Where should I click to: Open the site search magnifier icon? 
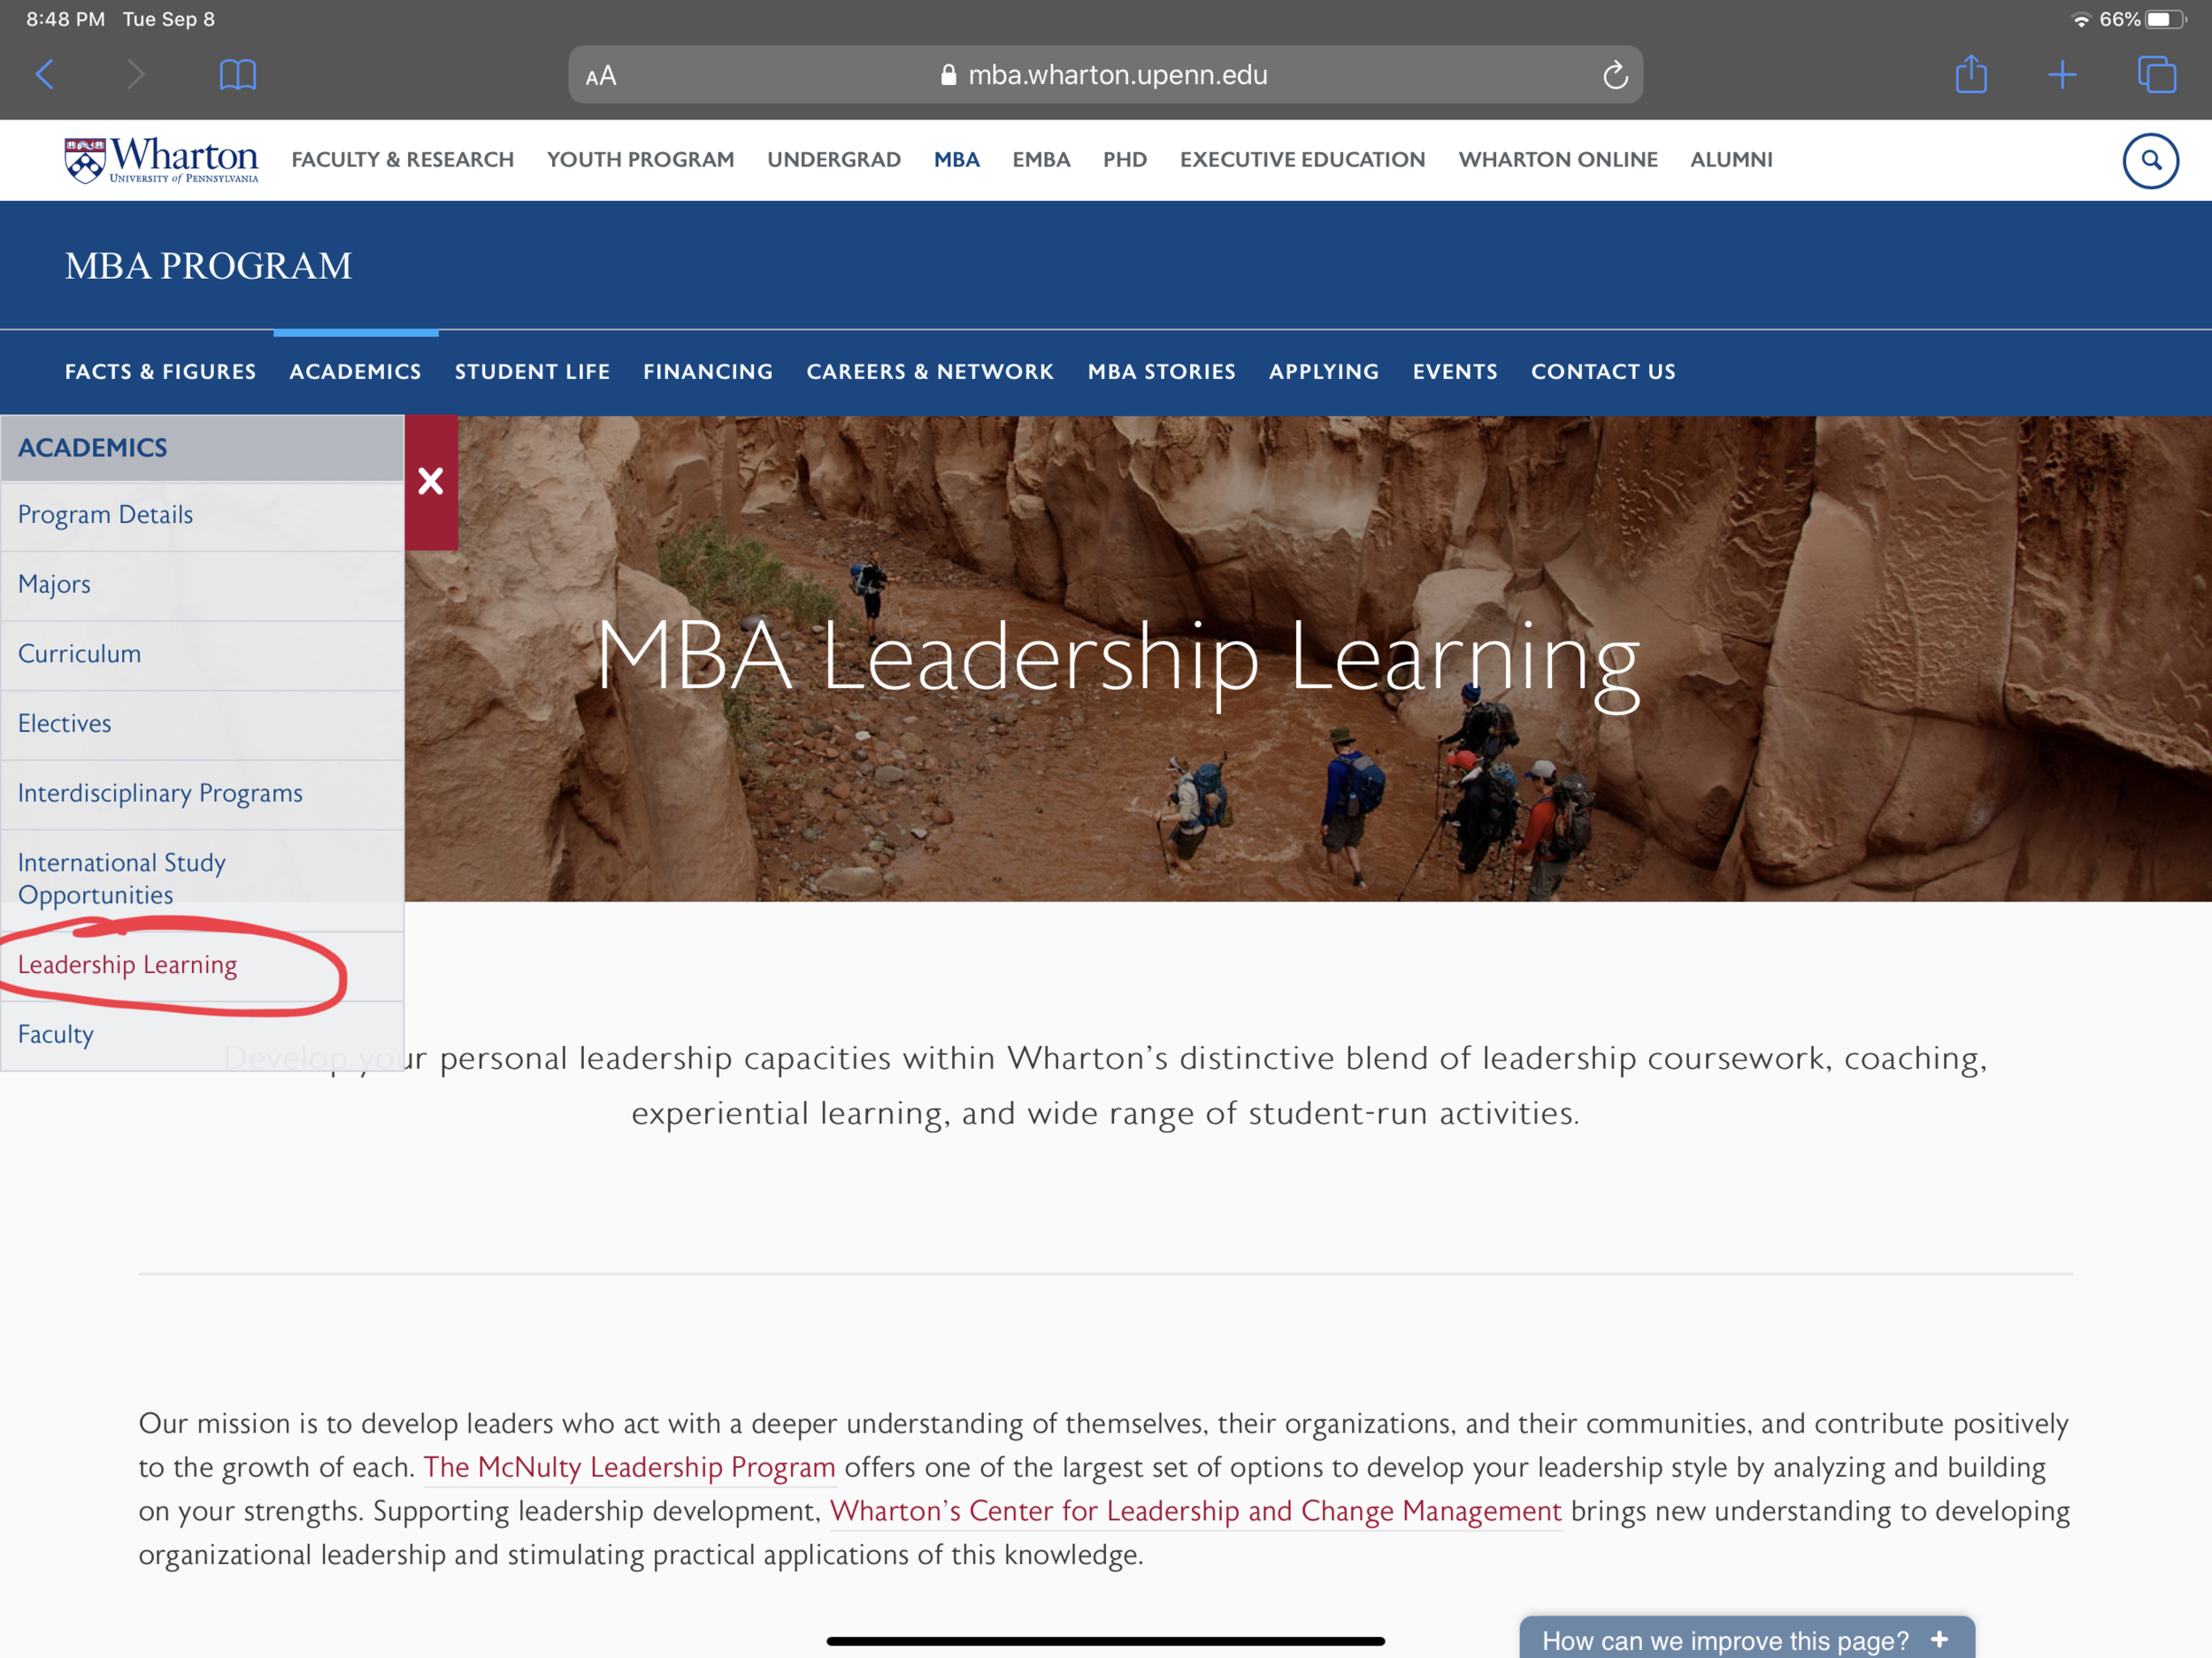pyautogui.click(x=2150, y=160)
